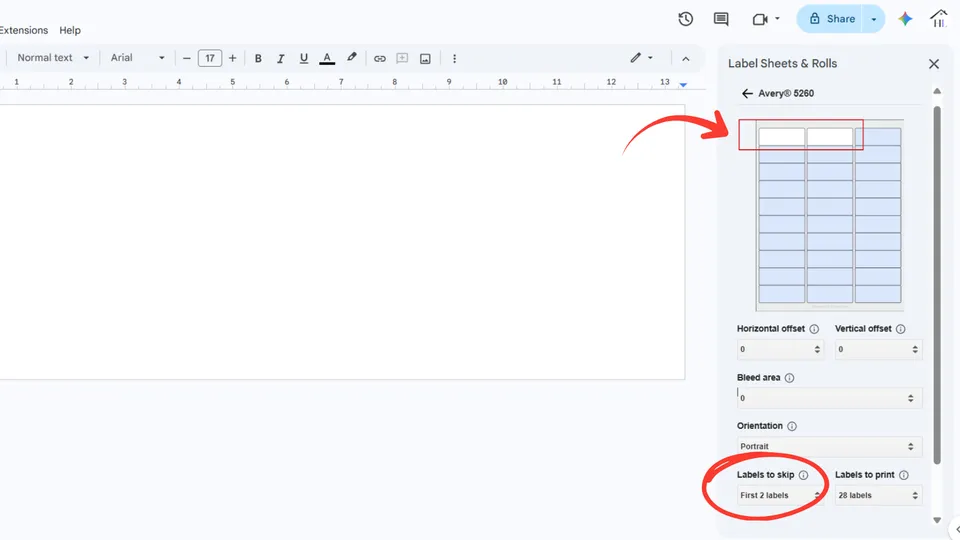960x540 pixels.
Task: Show Labels to print info icon
Action: click(904, 475)
